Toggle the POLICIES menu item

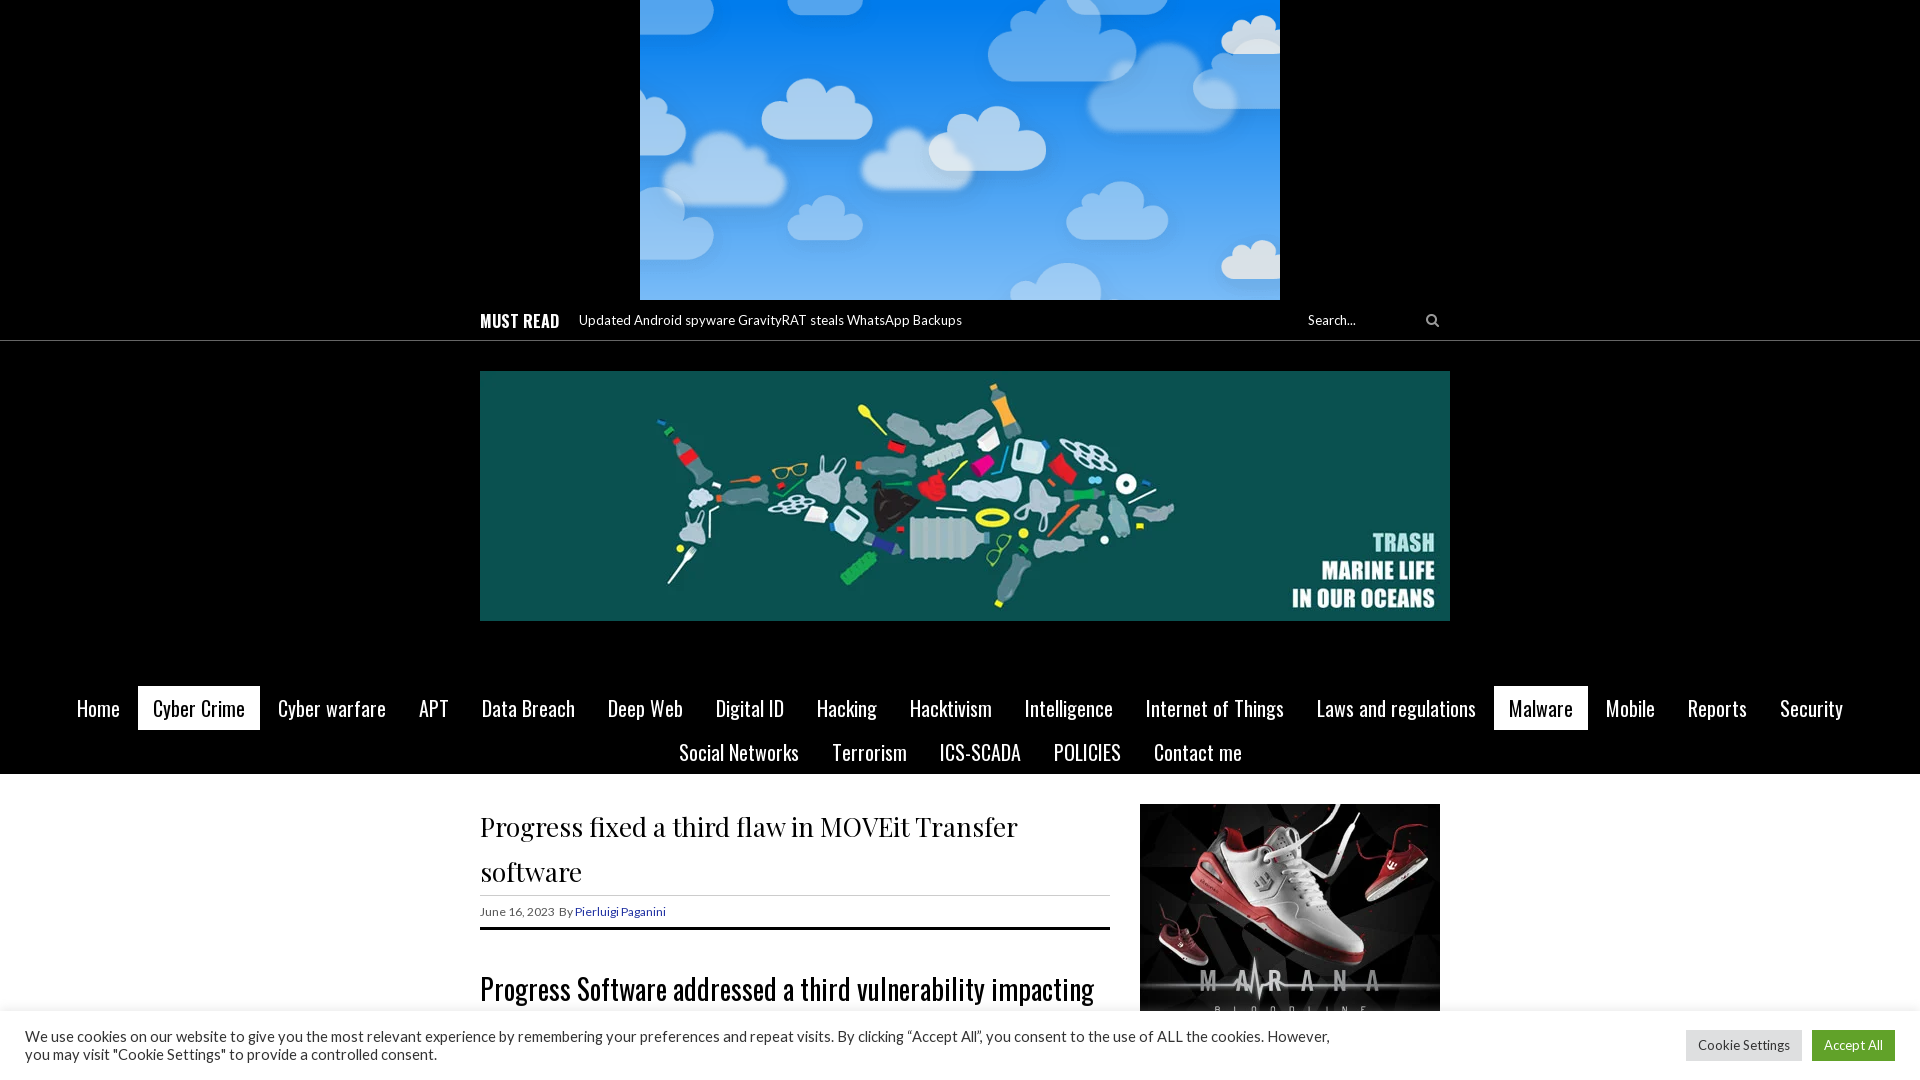pyautogui.click(x=1087, y=752)
